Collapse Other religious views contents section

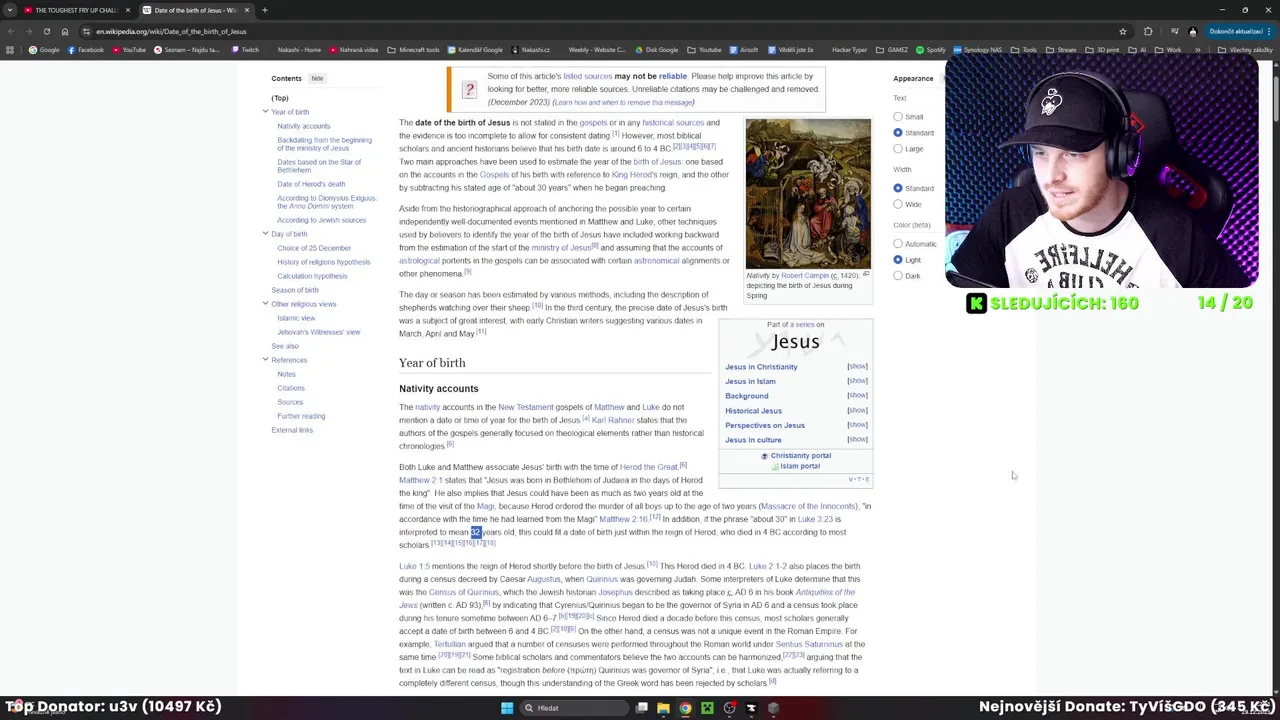click(265, 304)
